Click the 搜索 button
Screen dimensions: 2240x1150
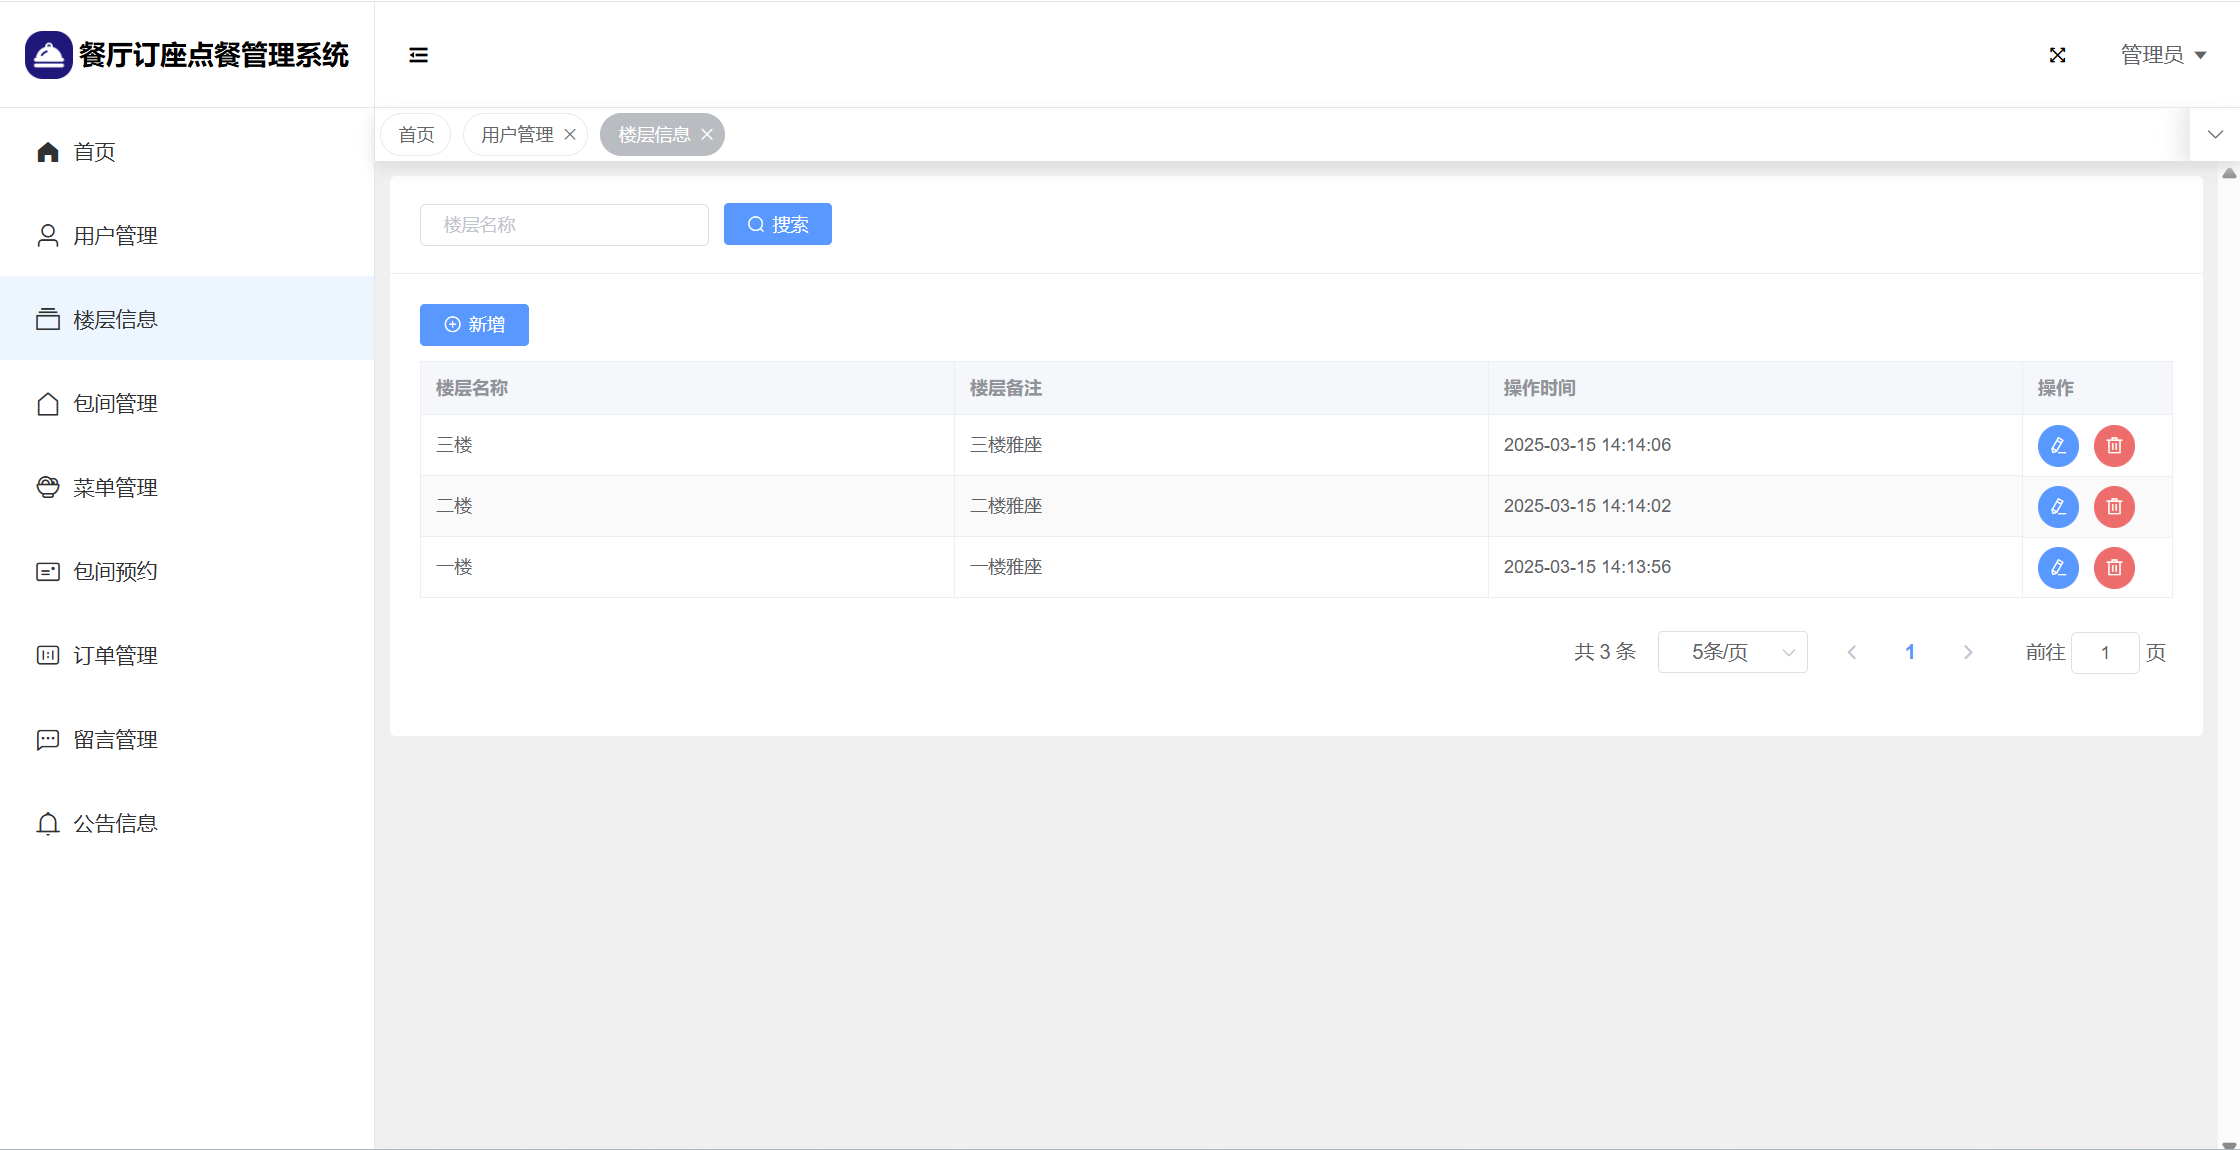pos(777,225)
